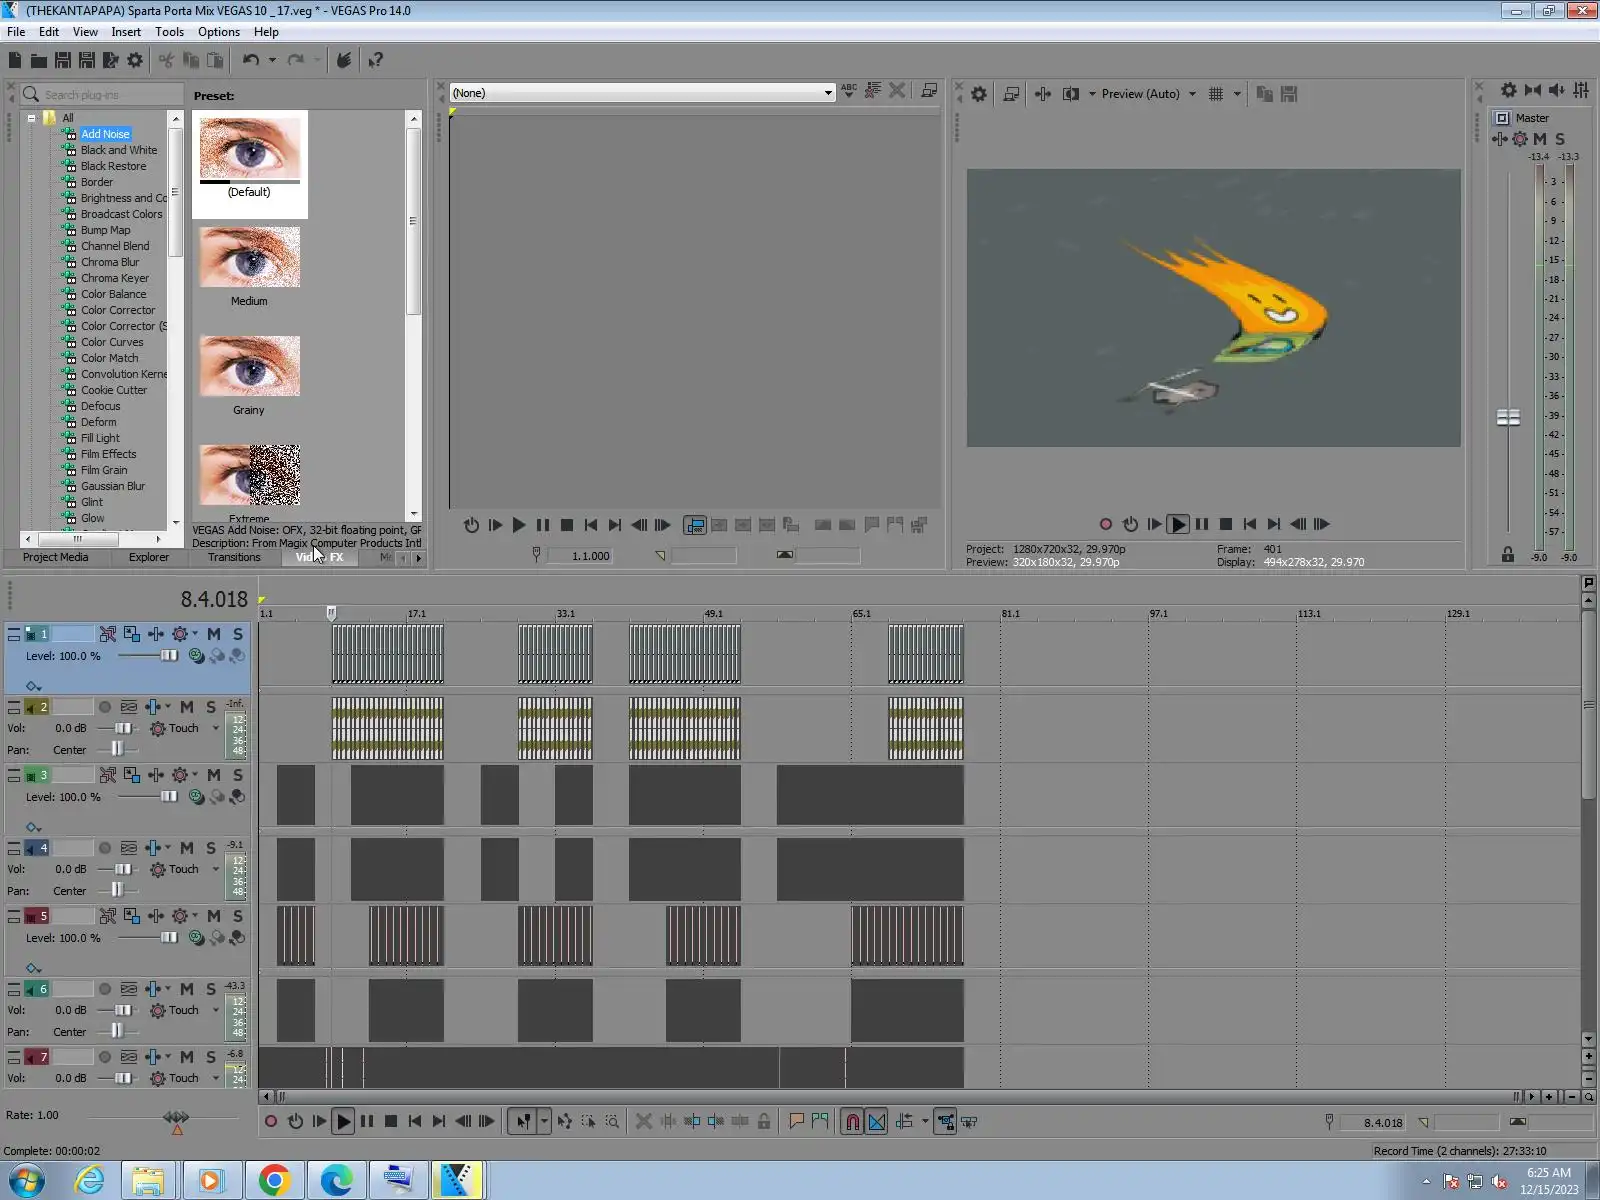This screenshot has height=1200, width=1600.
Task: Solo audio track 4
Action: click(210, 848)
